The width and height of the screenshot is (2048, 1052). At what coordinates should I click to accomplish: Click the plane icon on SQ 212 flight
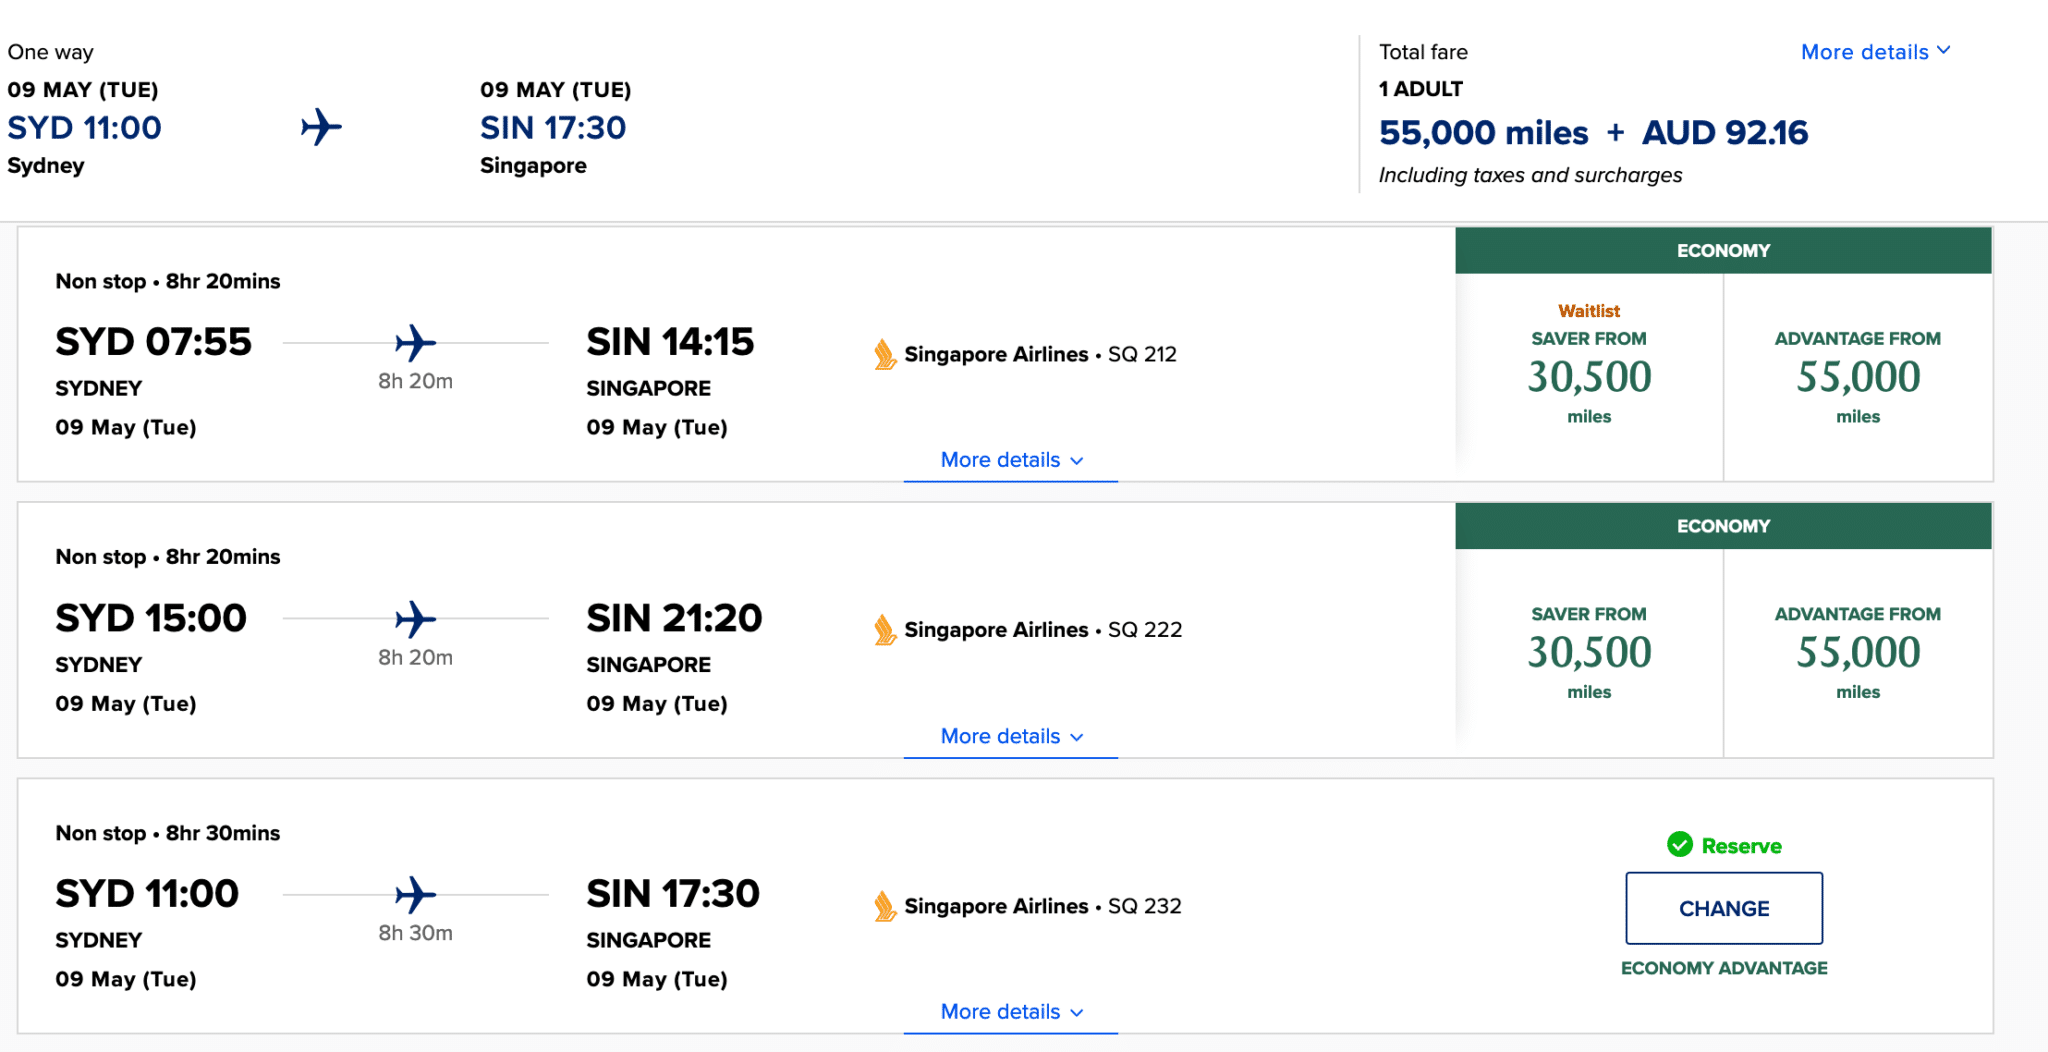415,343
